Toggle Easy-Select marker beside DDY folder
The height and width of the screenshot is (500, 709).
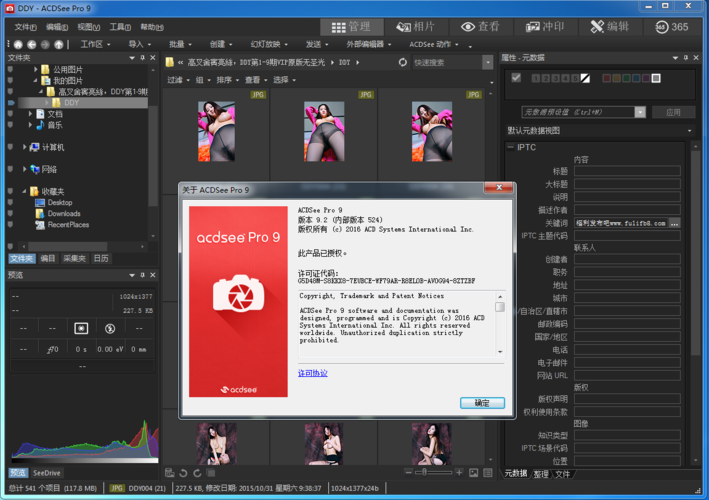(11, 103)
